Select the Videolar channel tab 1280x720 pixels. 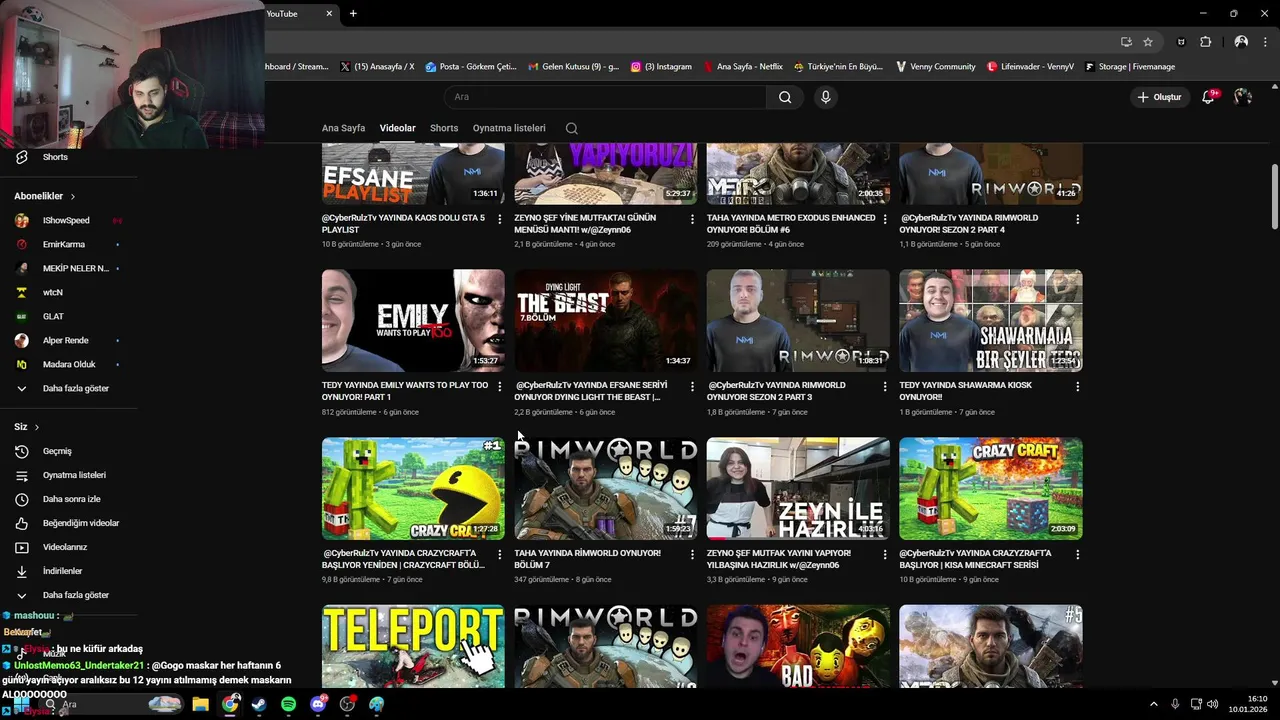tap(397, 128)
